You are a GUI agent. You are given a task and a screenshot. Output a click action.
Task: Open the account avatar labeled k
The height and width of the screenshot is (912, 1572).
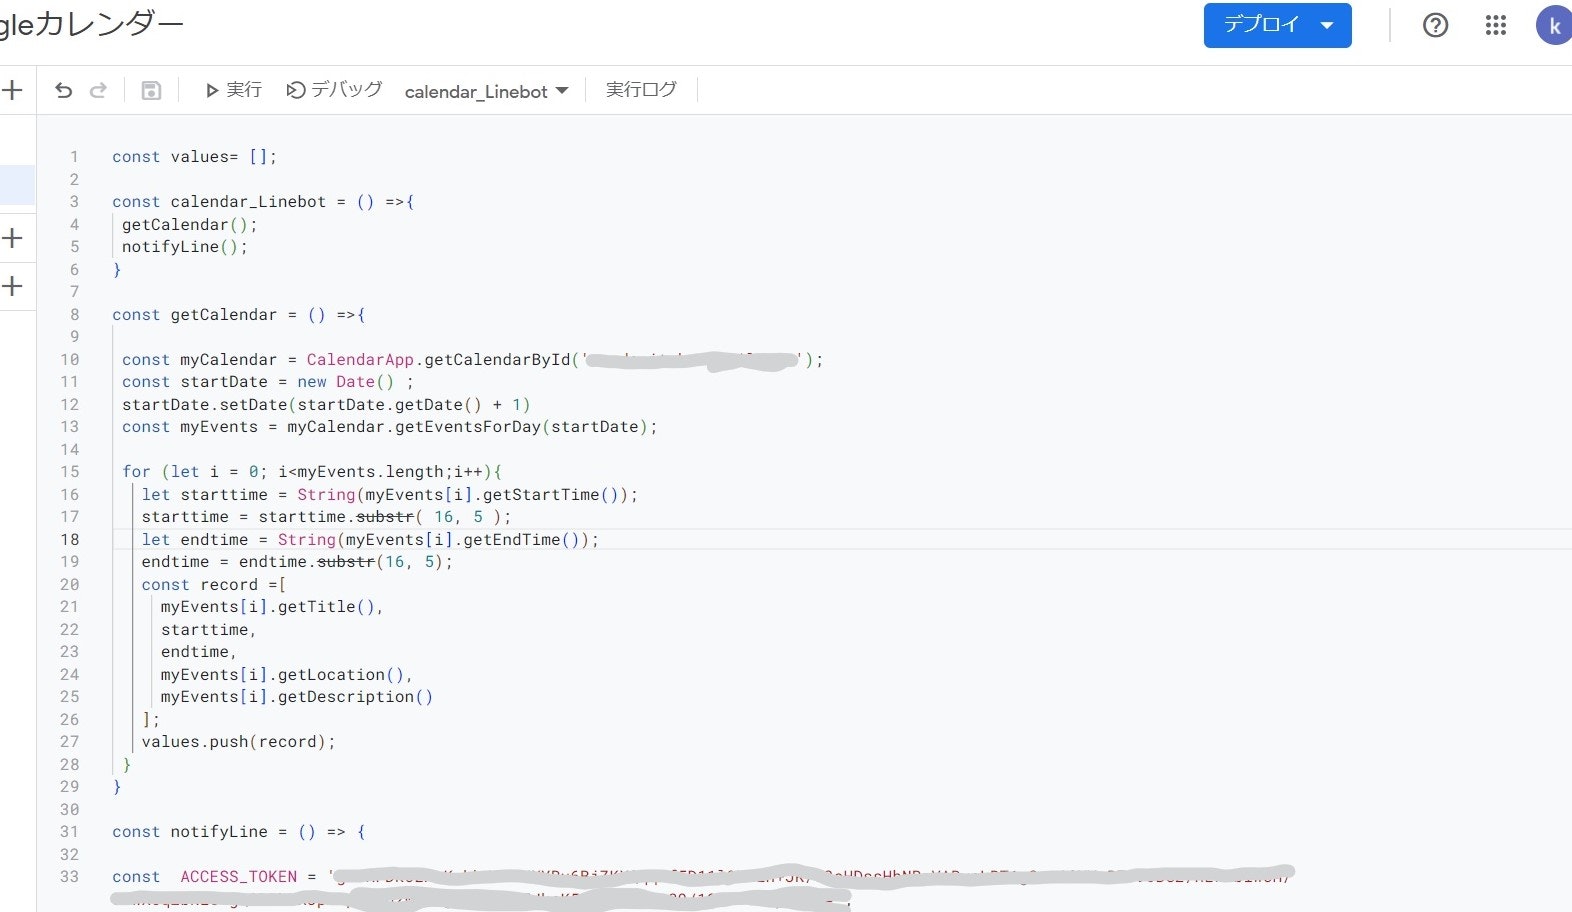[x=1554, y=26]
